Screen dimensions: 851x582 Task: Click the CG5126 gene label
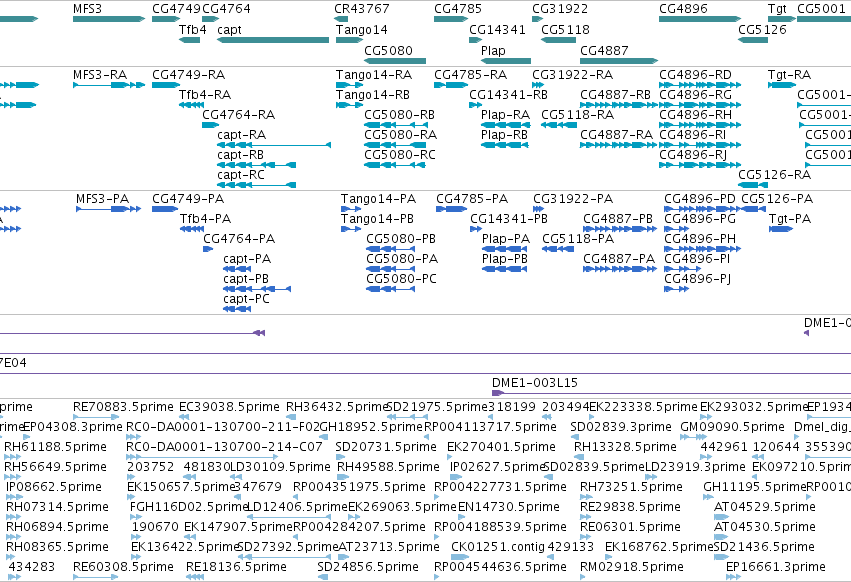click(762, 30)
